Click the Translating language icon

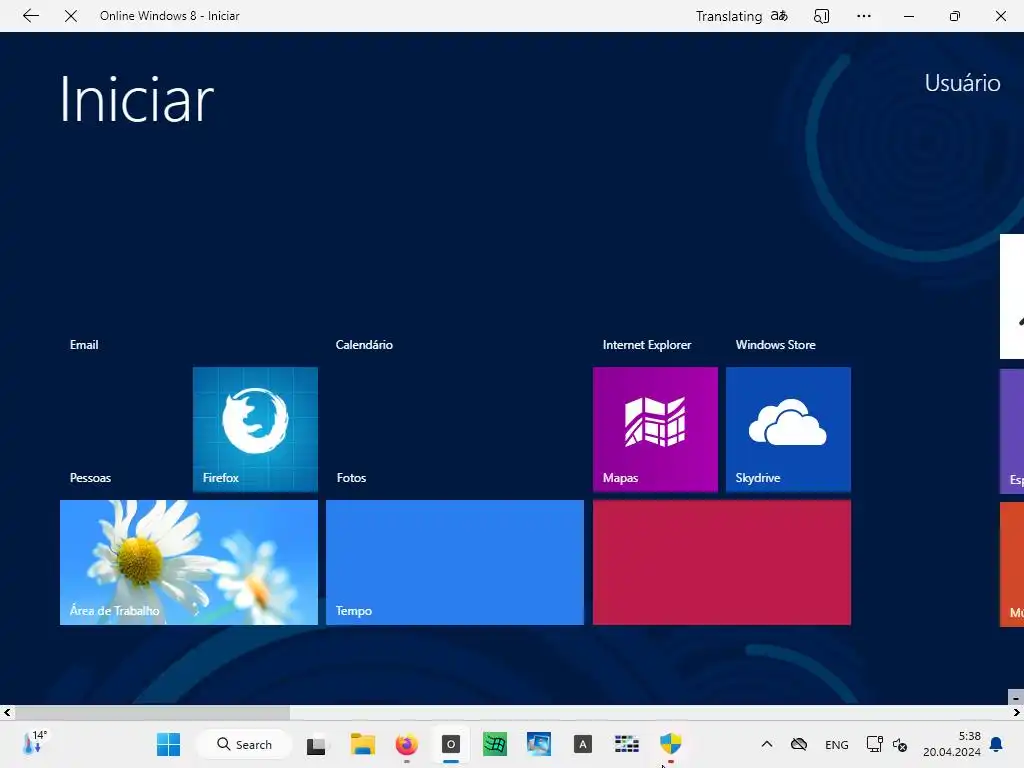(x=779, y=16)
